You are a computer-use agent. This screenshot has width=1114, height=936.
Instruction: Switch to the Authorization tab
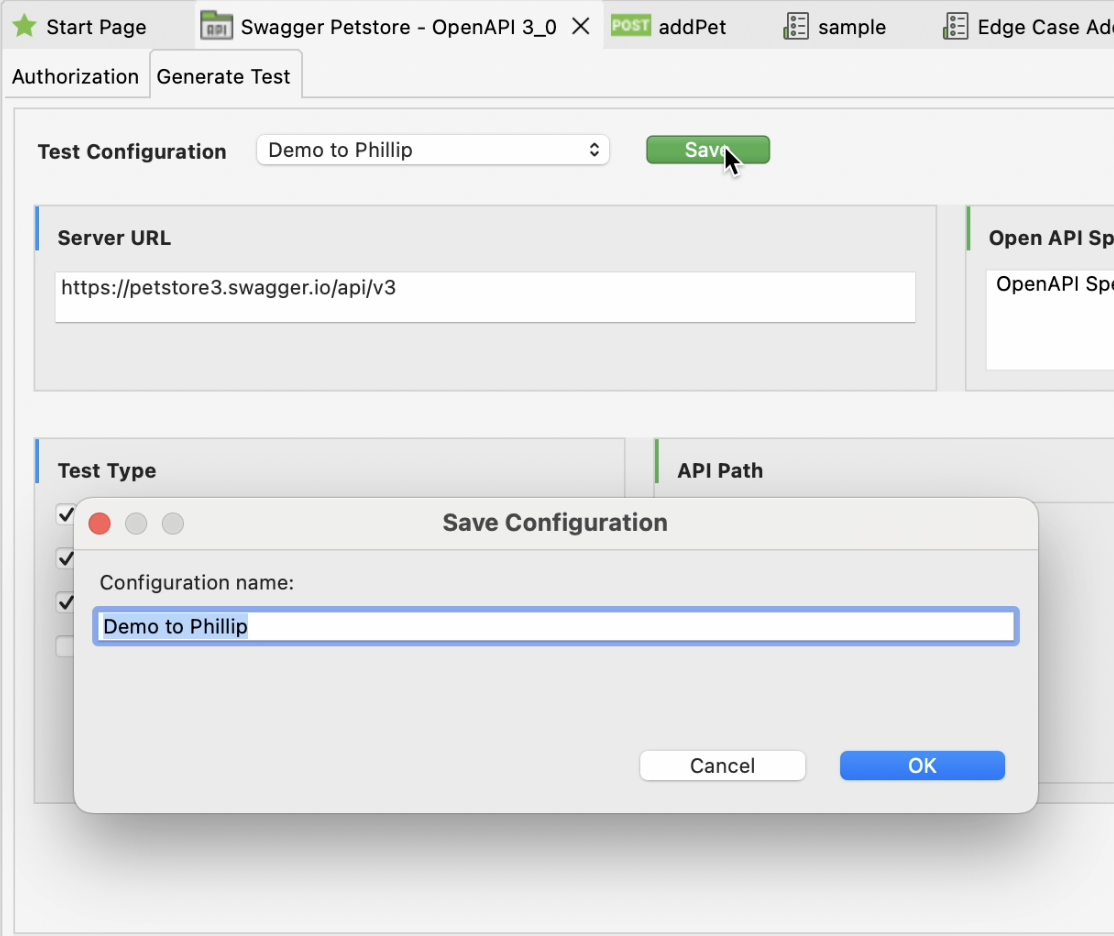click(x=74, y=76)
